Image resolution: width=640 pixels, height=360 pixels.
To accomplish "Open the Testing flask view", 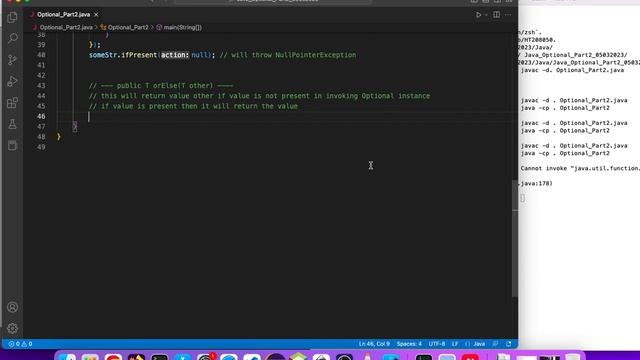I will 12,124.
